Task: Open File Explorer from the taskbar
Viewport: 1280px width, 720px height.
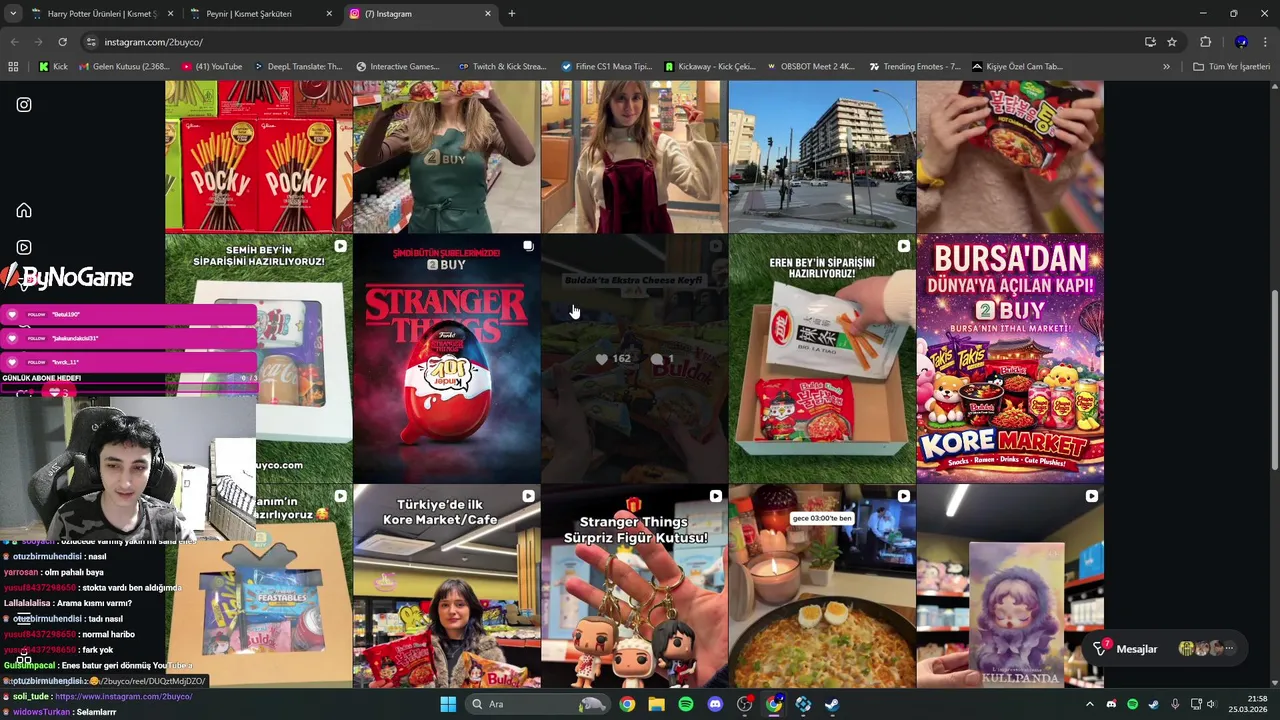Action: (x=656, y=704)
